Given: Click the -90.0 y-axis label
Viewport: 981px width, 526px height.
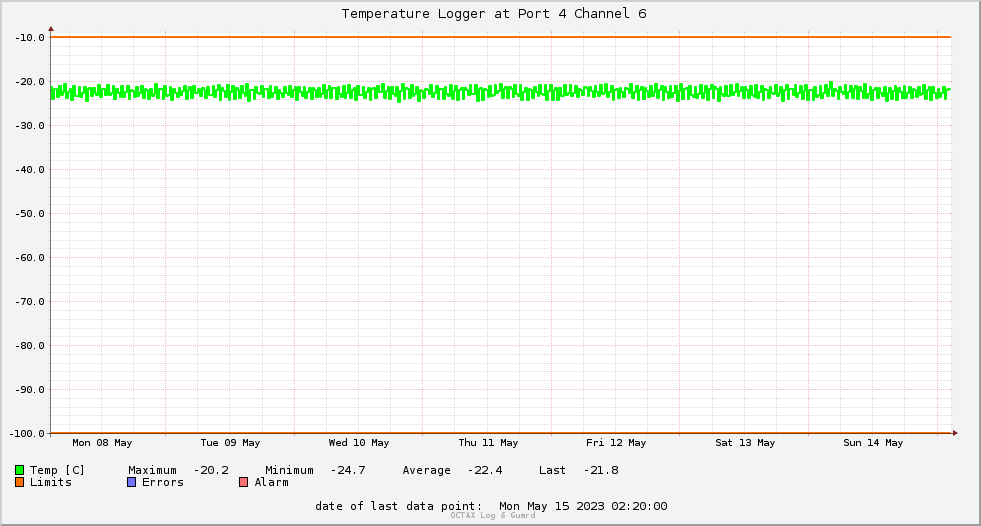Looking at the screenshot, I should click(x=30, y=390).
